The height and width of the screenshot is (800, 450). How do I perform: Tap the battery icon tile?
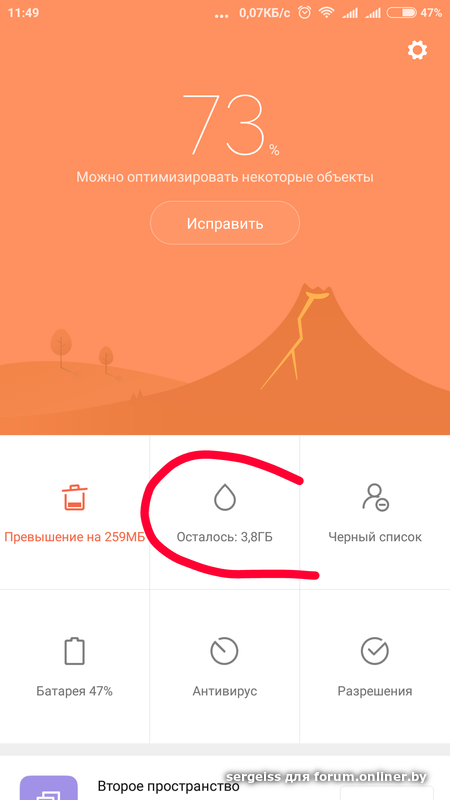coord(74,651)
